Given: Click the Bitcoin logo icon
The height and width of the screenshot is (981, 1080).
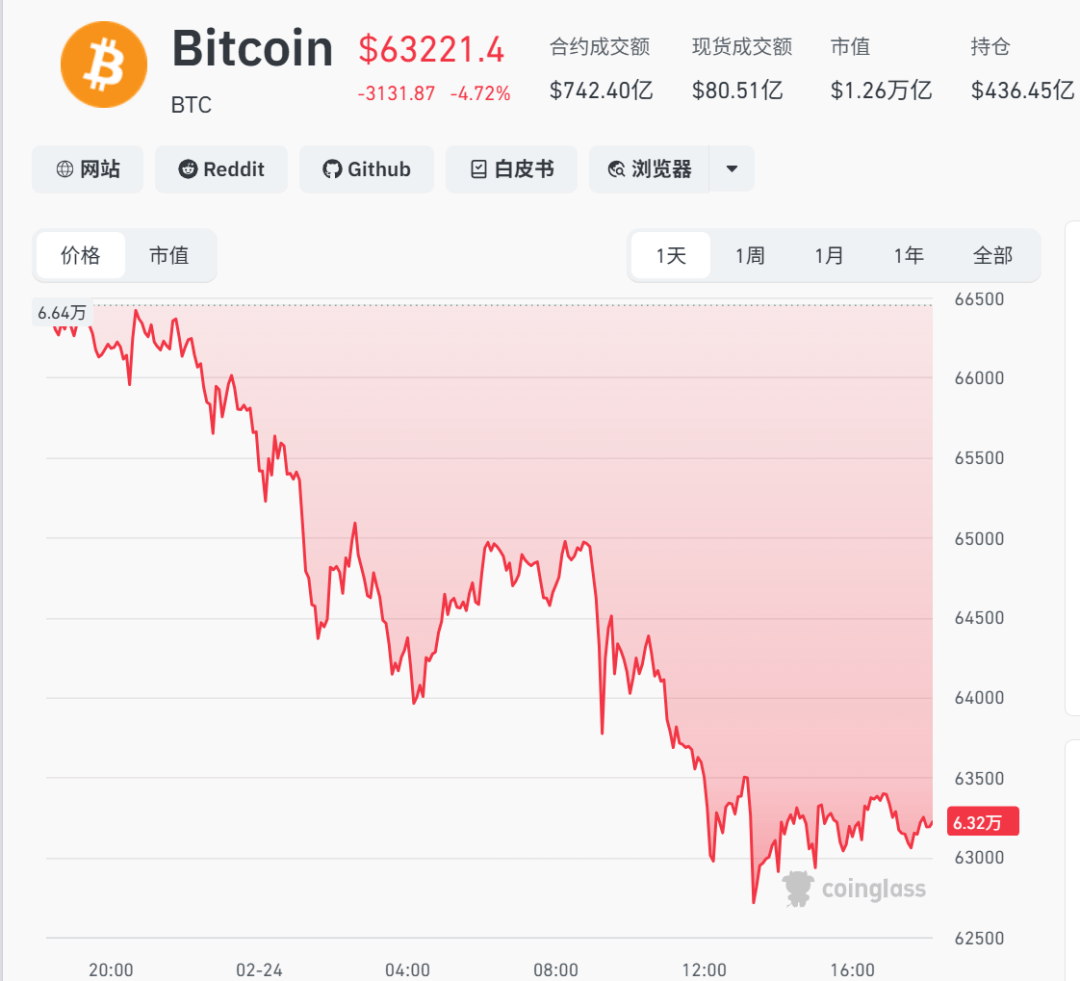Looking at the screenshot, I should pos(104,64).
